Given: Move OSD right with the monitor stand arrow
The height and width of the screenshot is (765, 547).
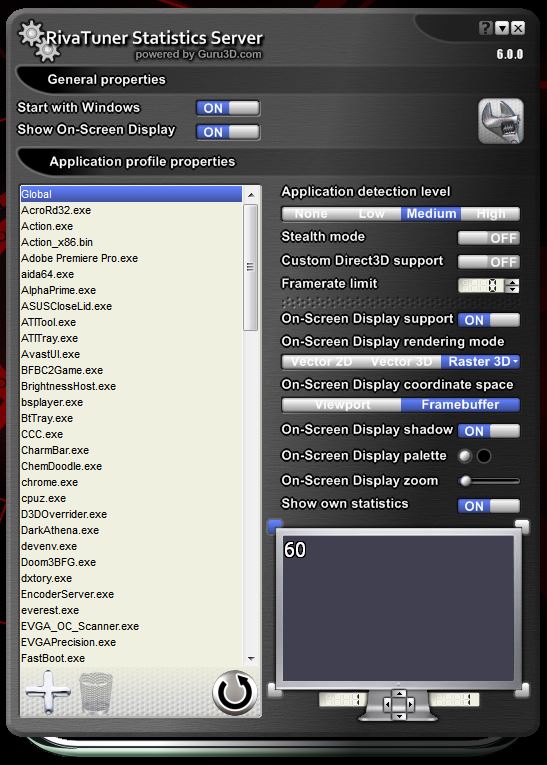Looking at the screenshot, I should [x=410, y=704].
